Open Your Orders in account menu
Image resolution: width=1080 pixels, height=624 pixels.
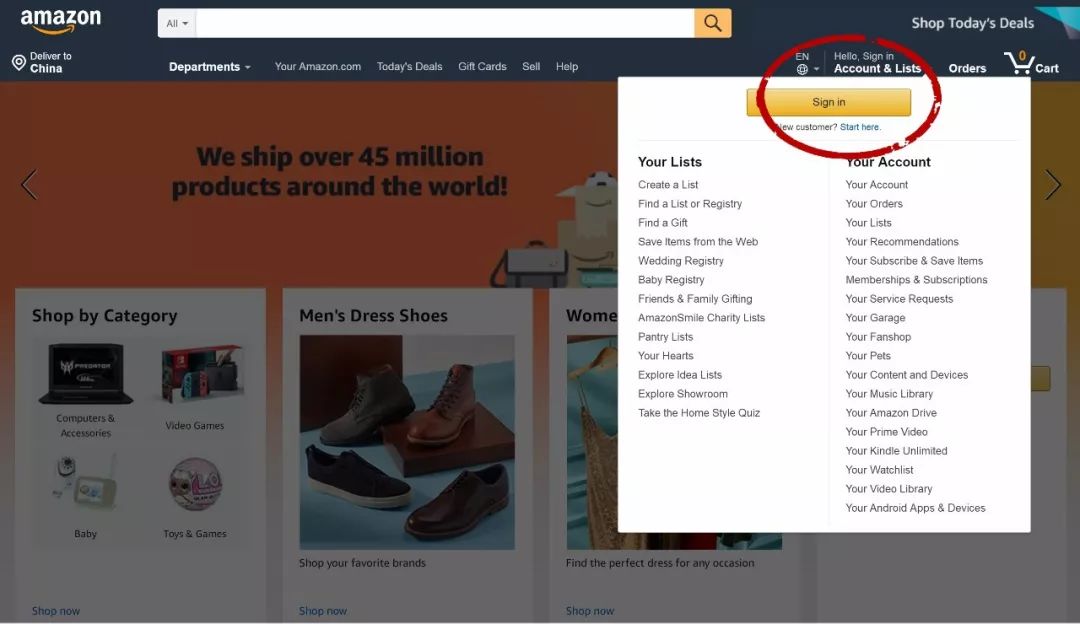click(874, 204)
